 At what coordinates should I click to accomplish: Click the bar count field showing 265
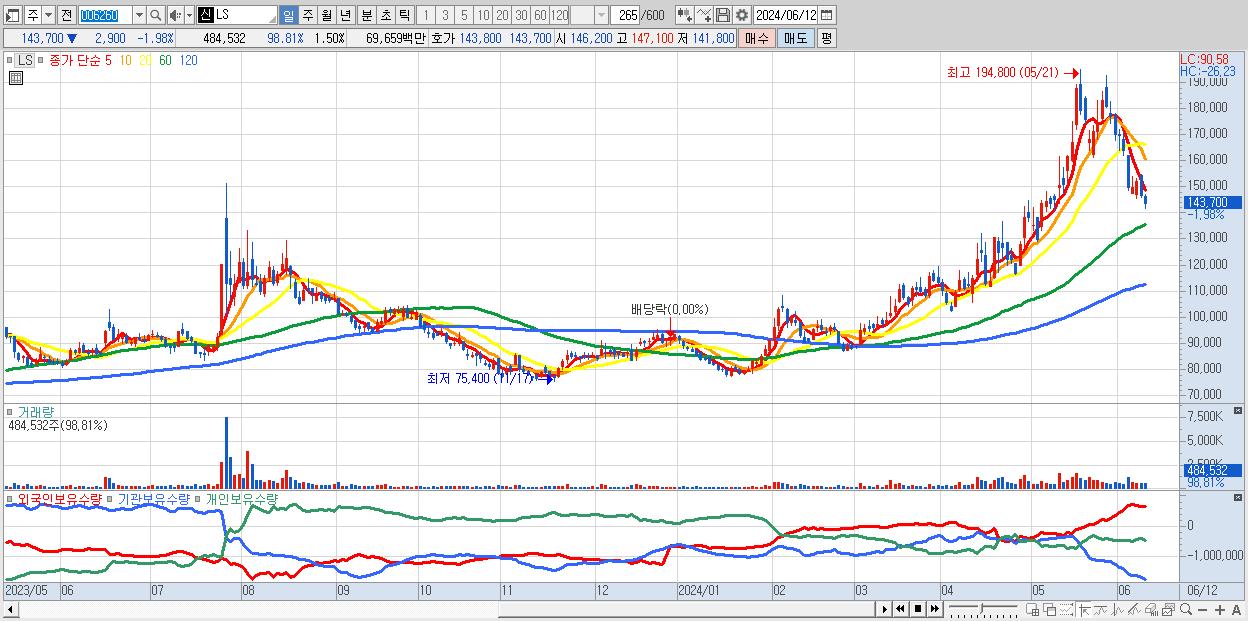click(x=626, y=15)
